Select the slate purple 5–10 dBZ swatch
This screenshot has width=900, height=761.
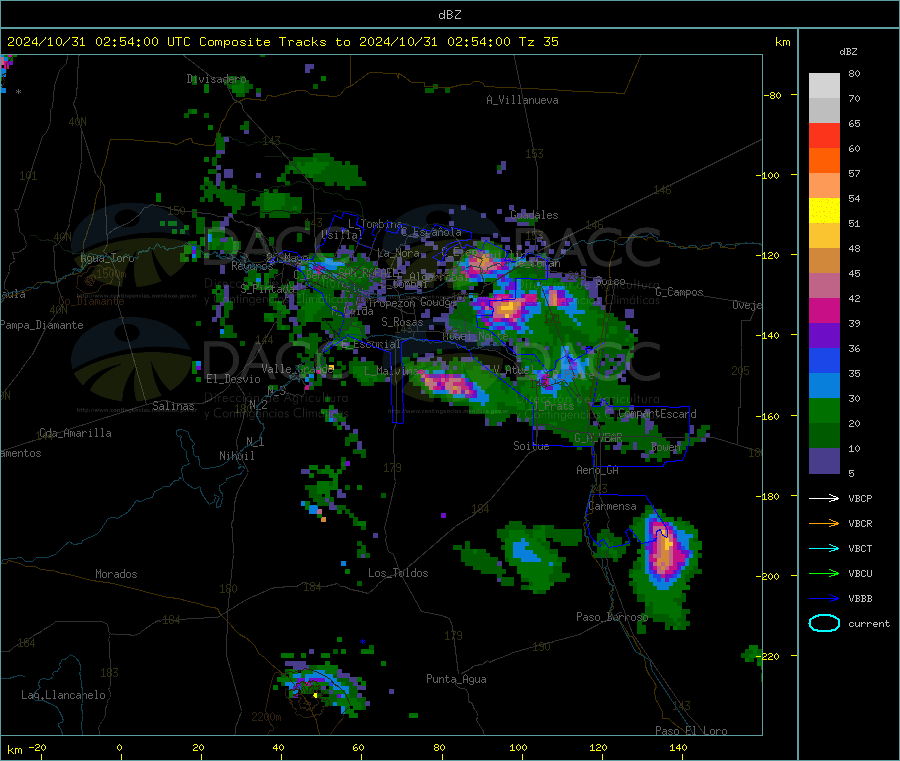(x=824, y=460)
